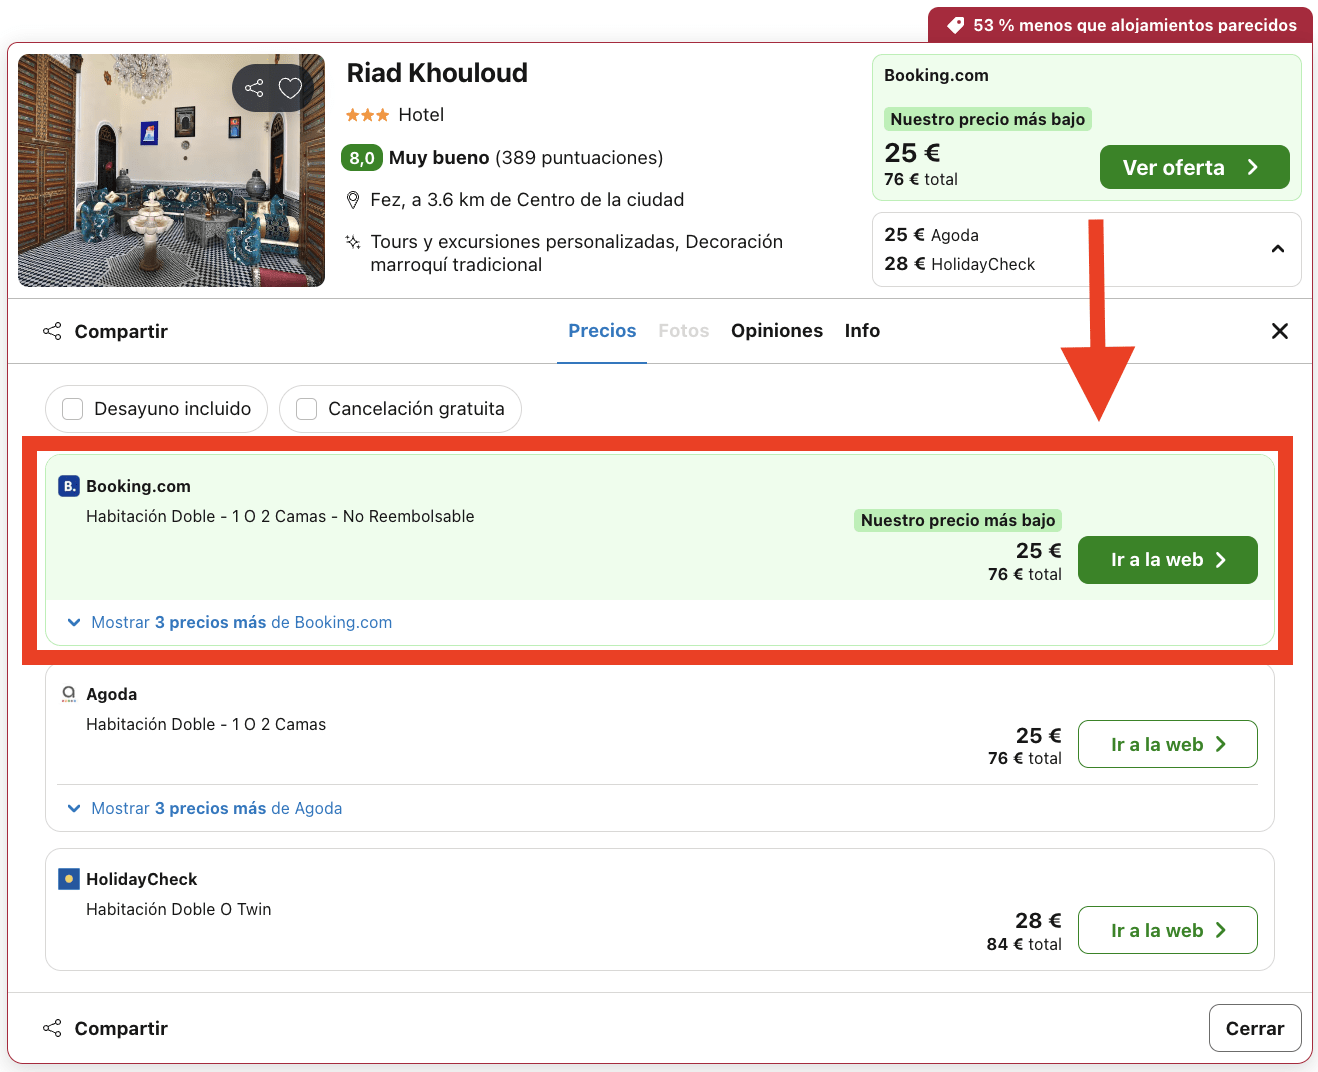This screenshot has width=1318, height=1072.
Task: Click the Agoda logo icon
Action: (x=68, y=694)
